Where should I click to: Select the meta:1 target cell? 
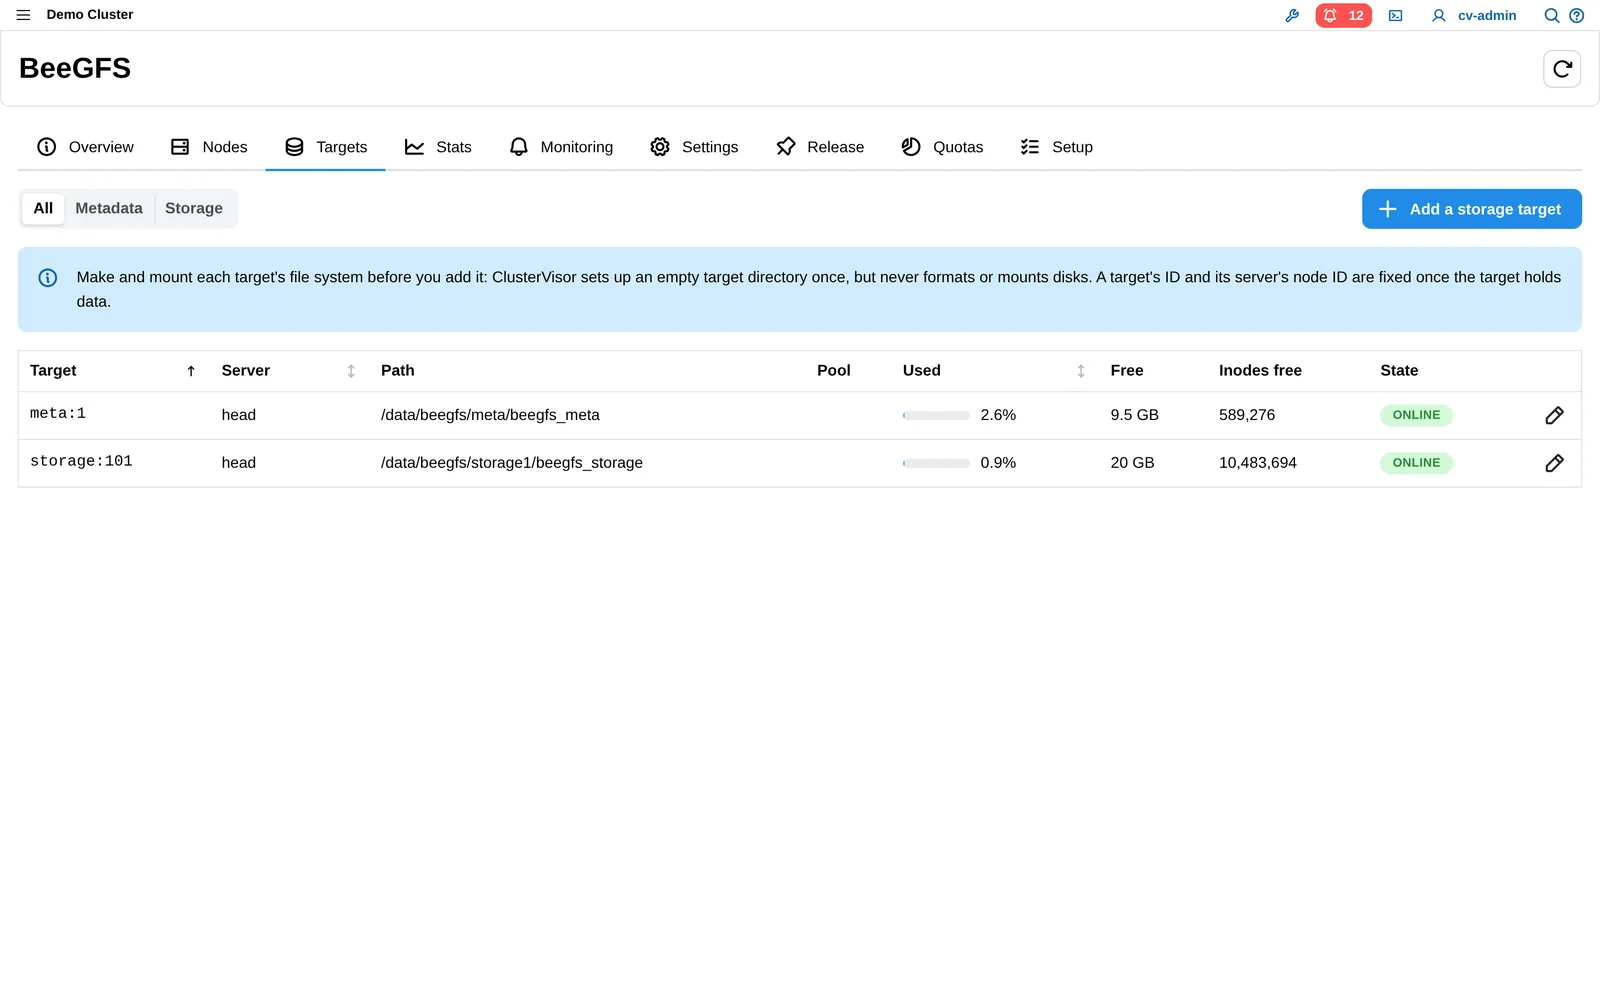58,414
